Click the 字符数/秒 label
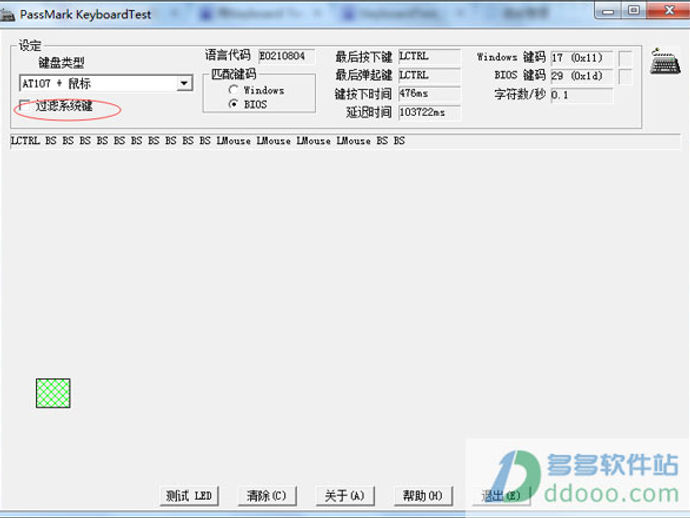 tap(520, 94)
